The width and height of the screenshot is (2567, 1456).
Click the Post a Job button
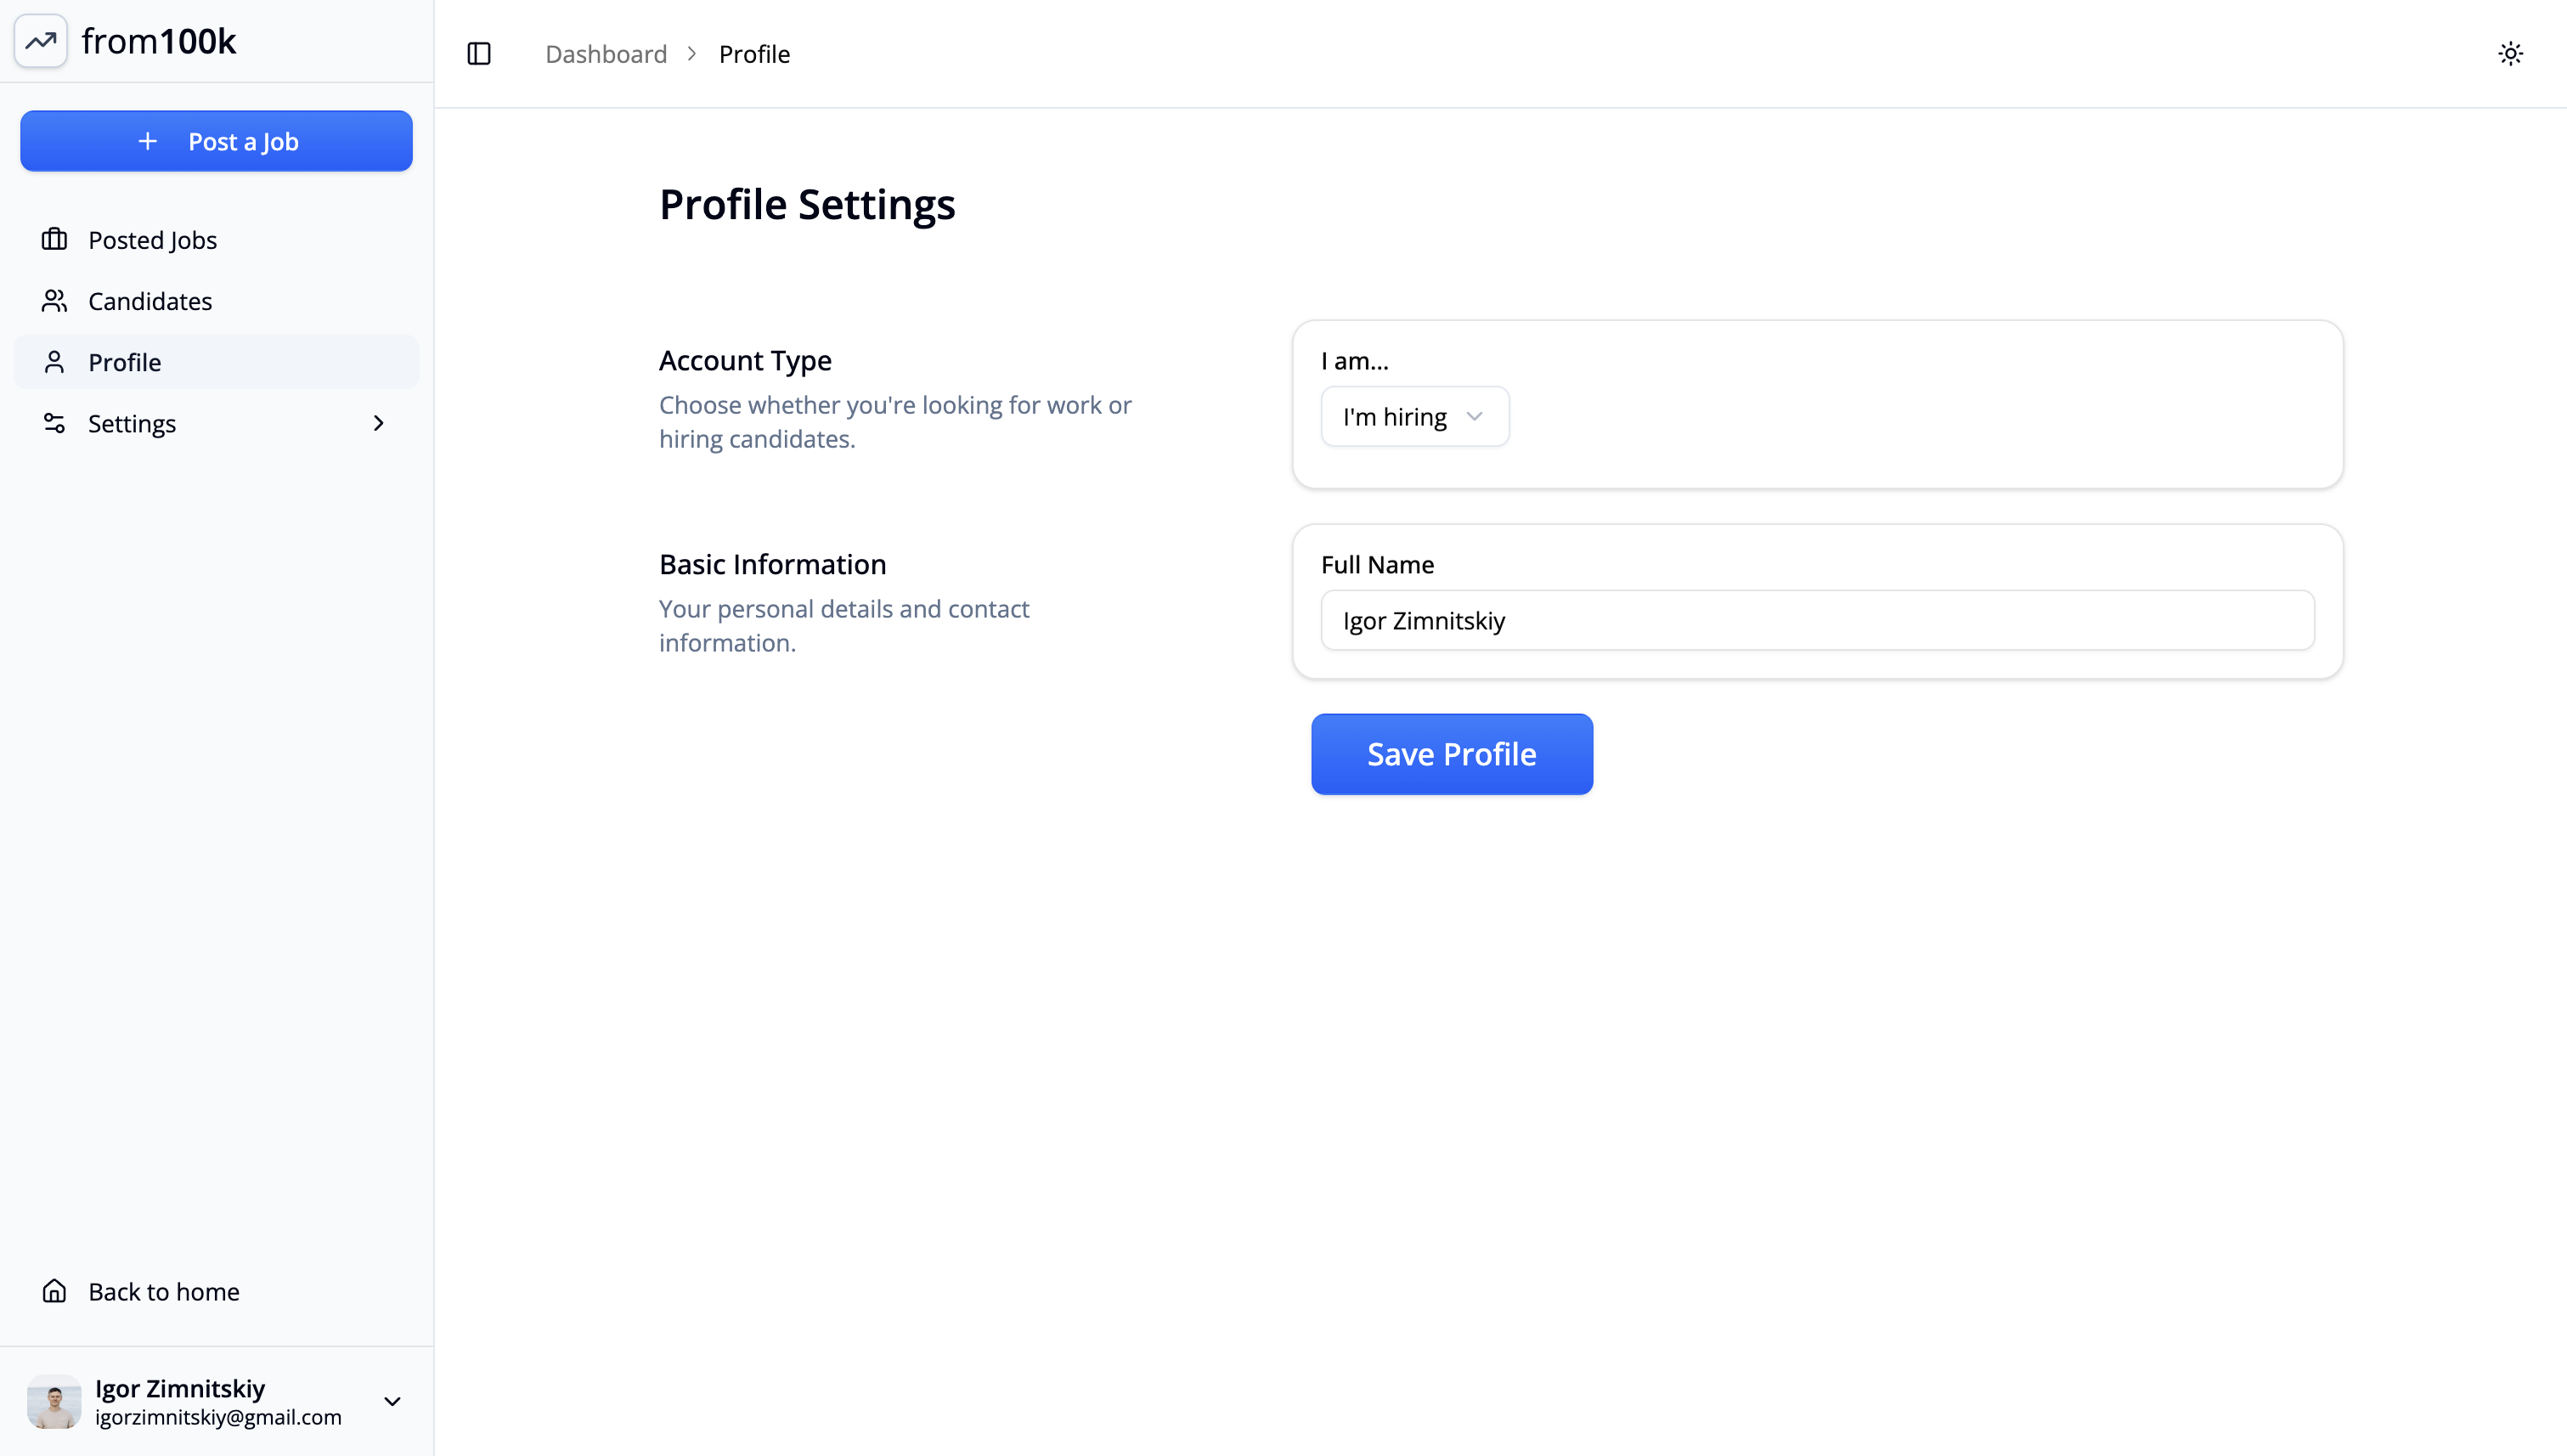(216, 141)
